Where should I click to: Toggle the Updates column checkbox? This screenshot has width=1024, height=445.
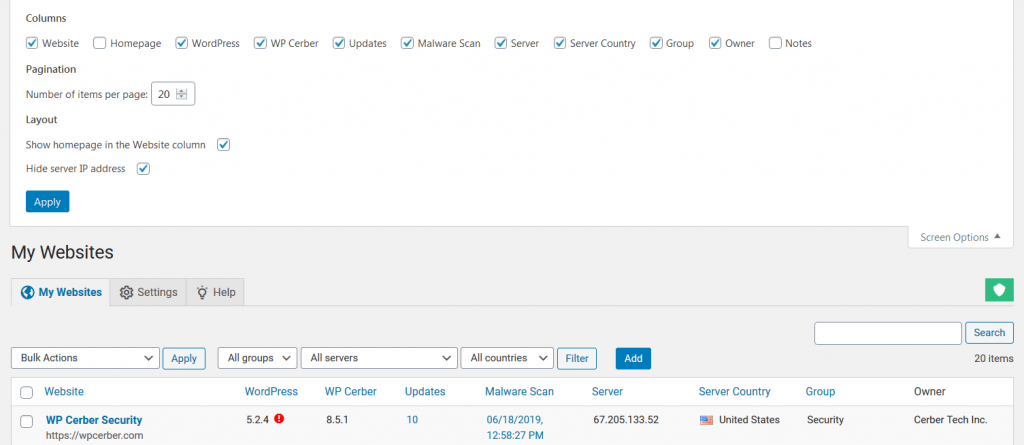[338, 43]
